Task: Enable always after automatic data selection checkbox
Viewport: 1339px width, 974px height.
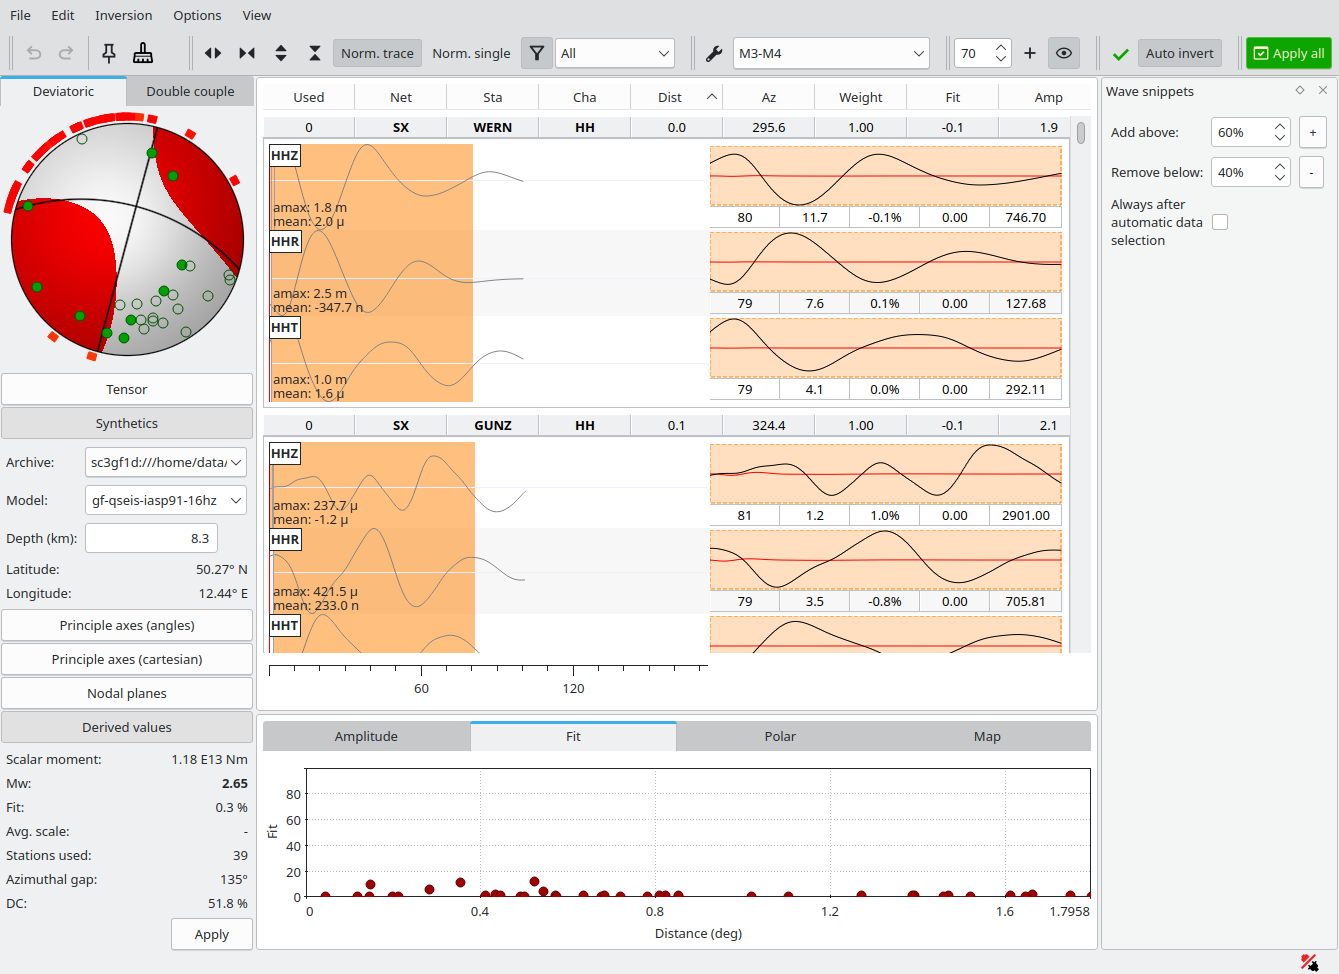Action: point(1220,222)
